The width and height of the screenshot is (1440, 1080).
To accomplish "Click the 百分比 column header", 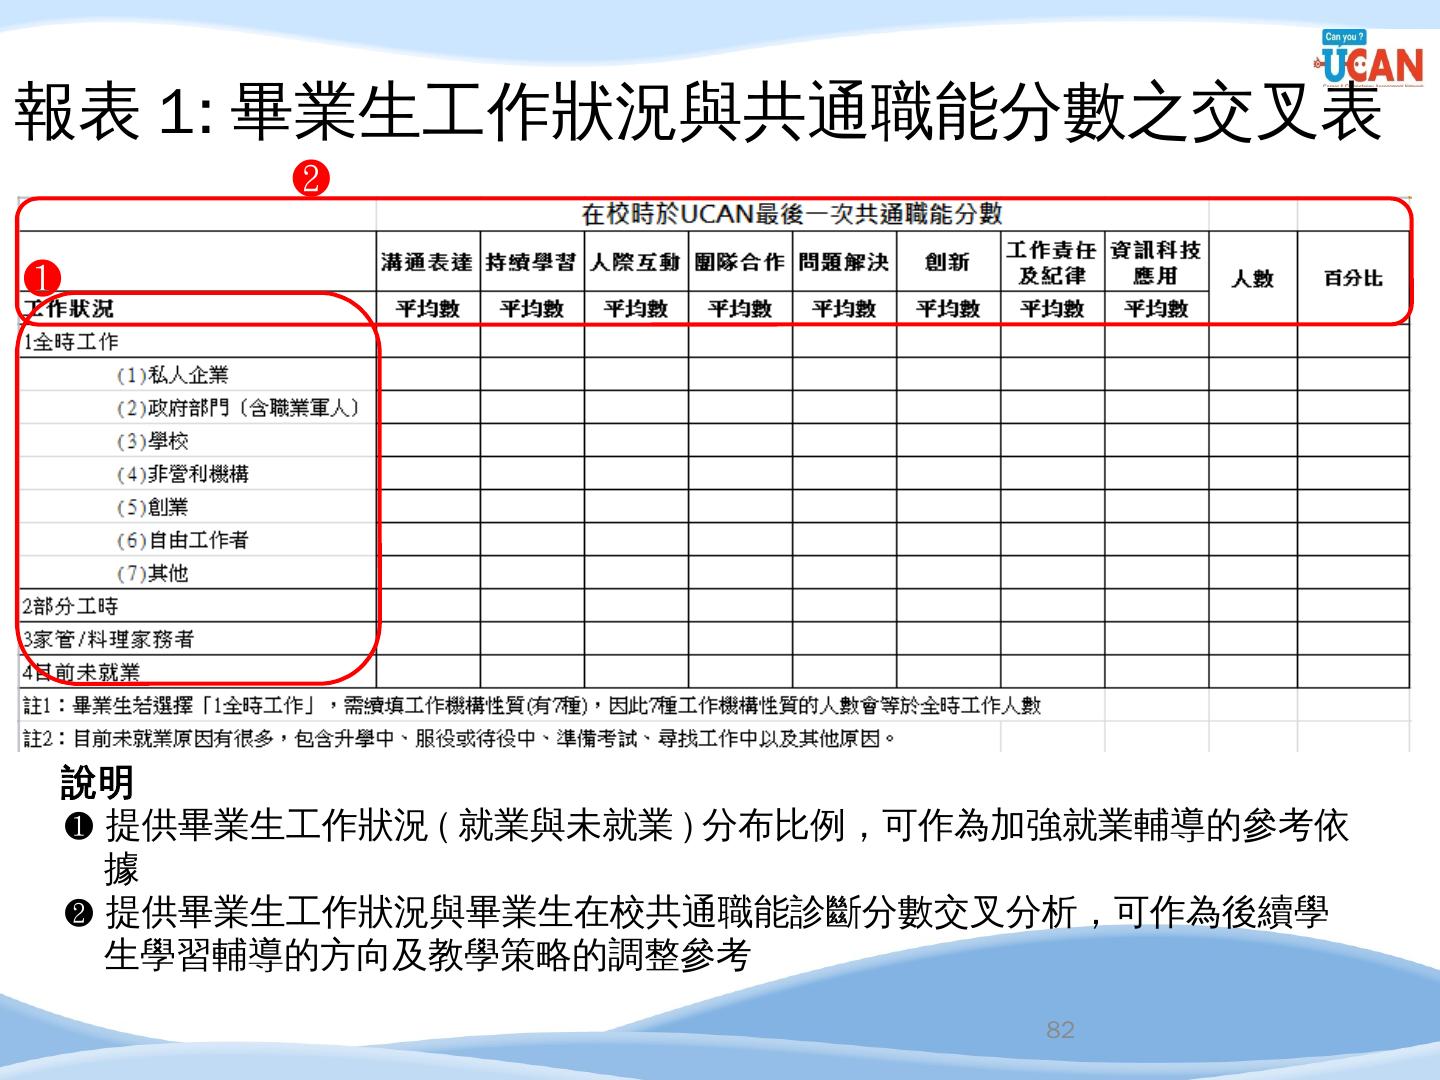I will (1353, 279).
